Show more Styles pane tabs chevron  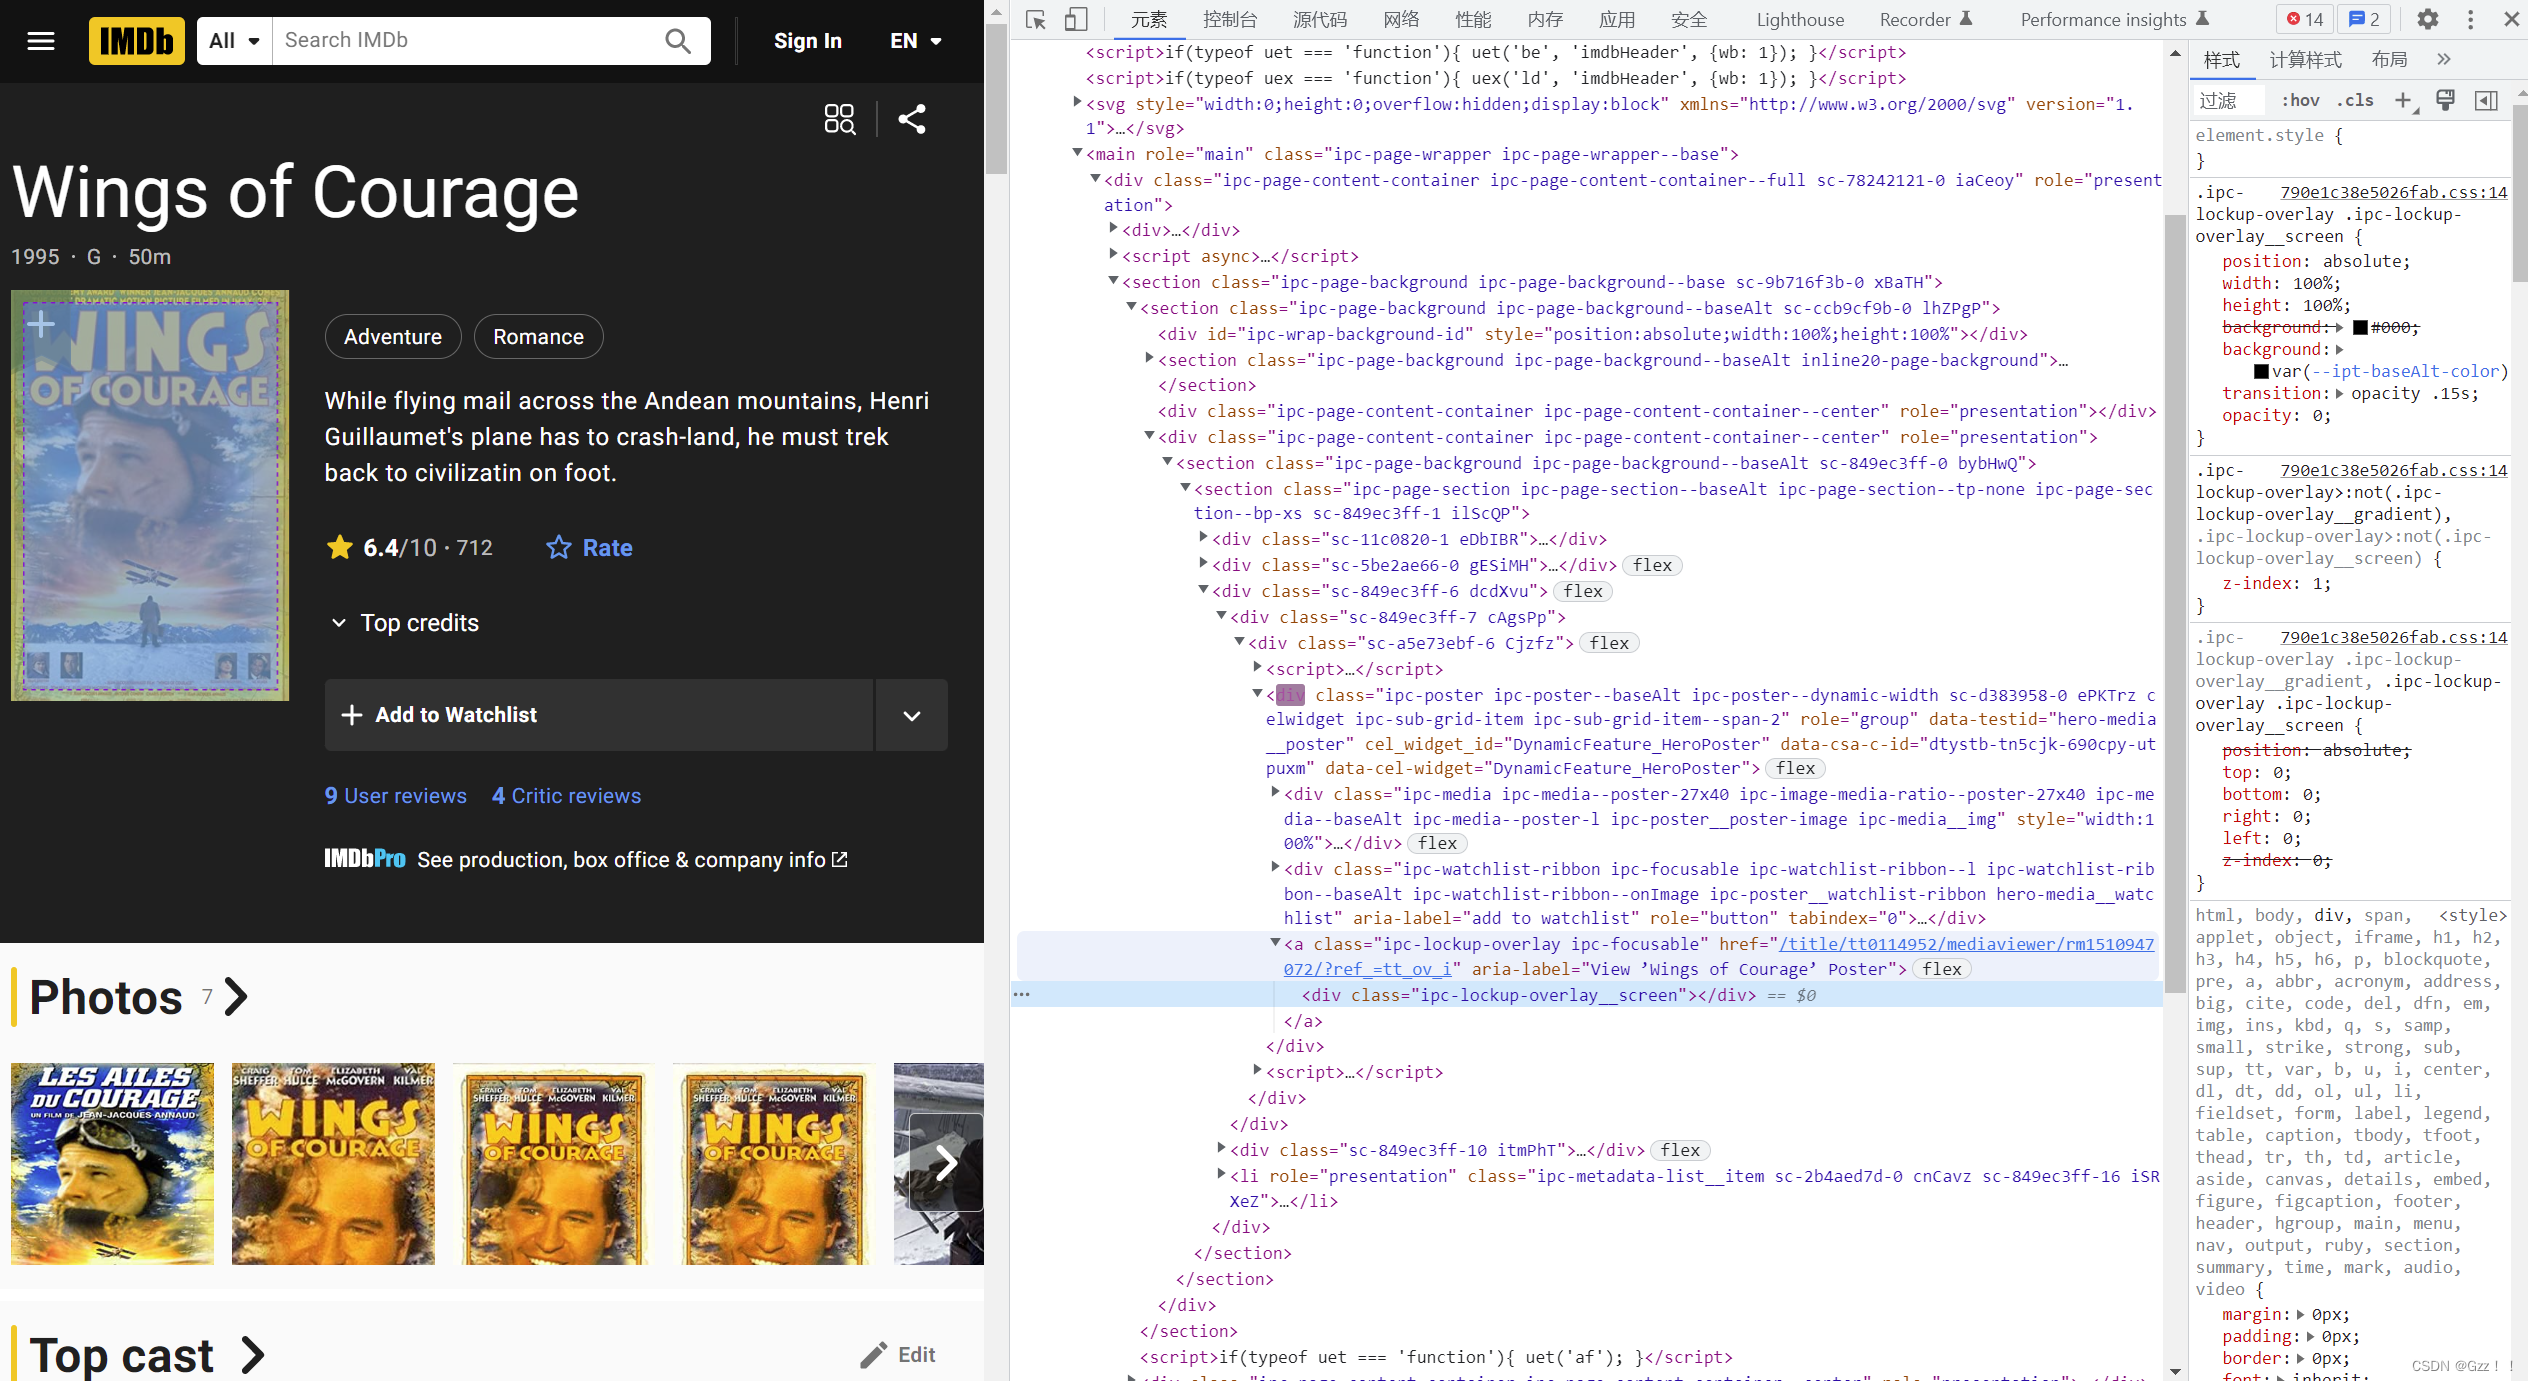[2444, 60]
